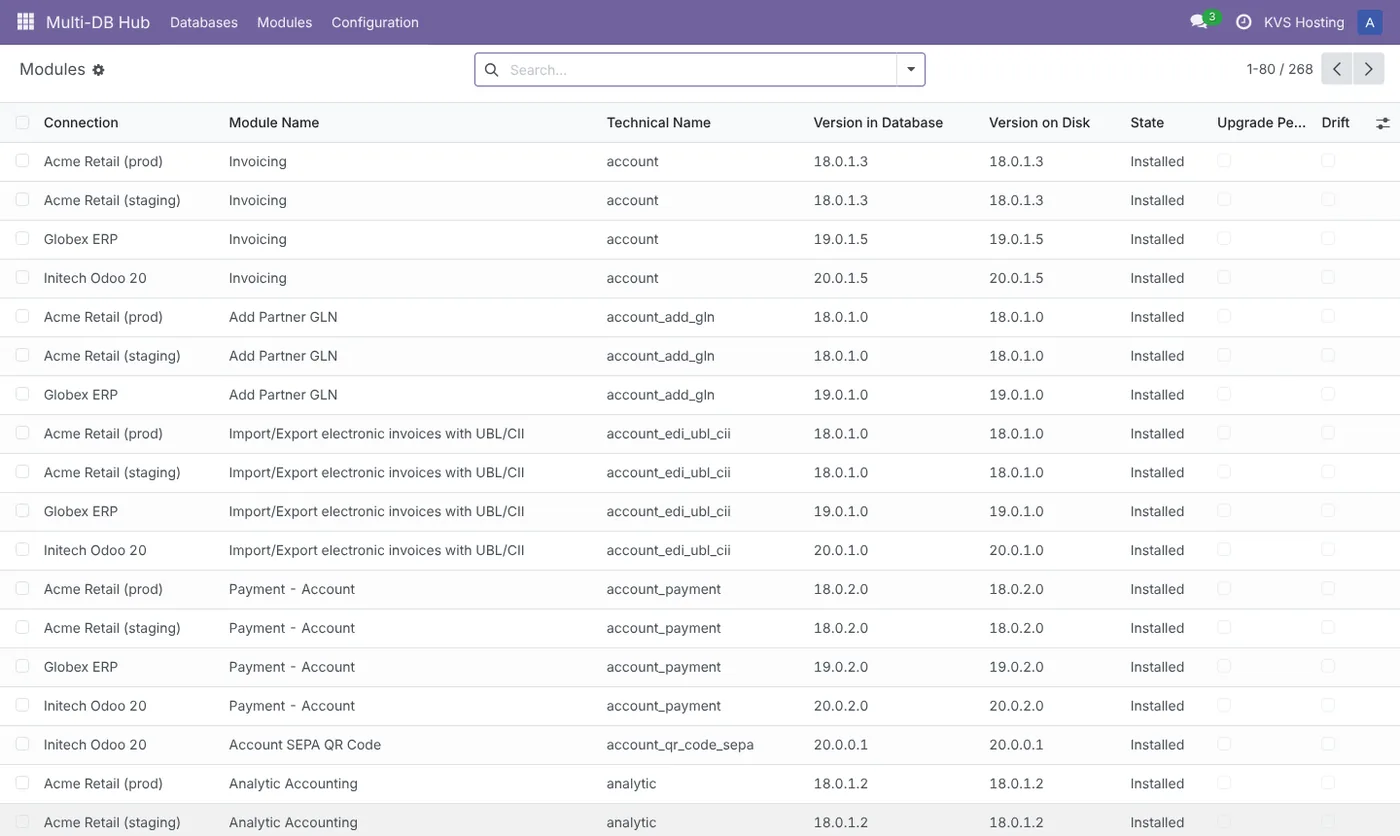Click the user avatar icon A
1400x836 pixels.
pyautogui.click(x=1370, y=22)
